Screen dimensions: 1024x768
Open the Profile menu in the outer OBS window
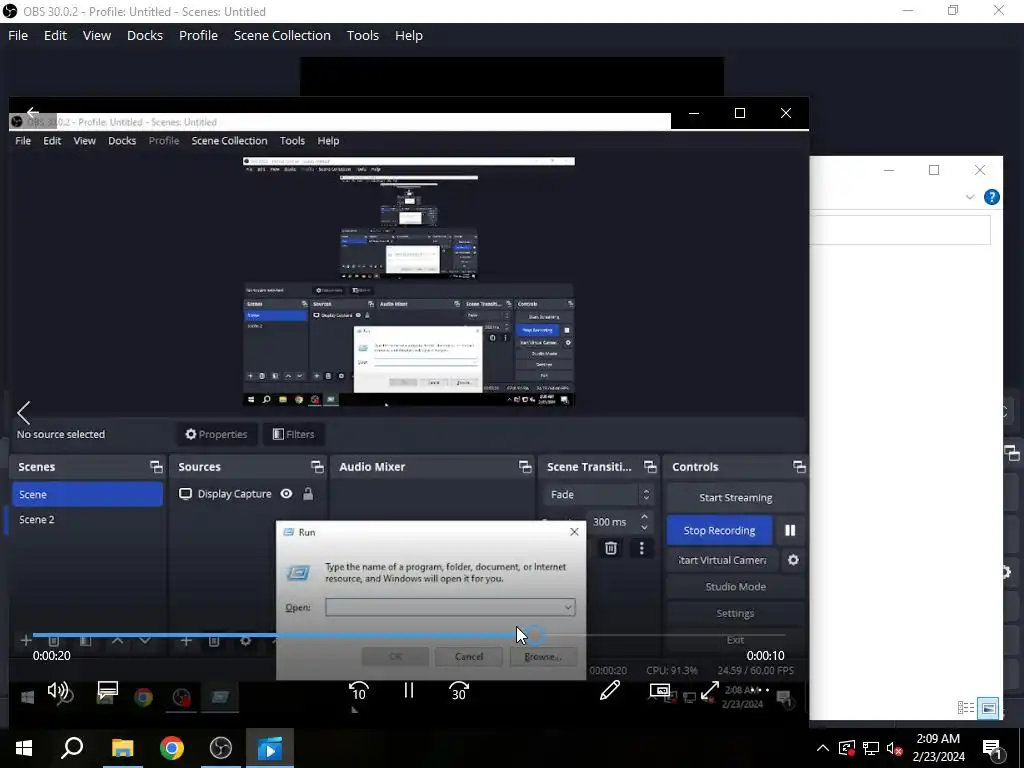click(199, 35)
